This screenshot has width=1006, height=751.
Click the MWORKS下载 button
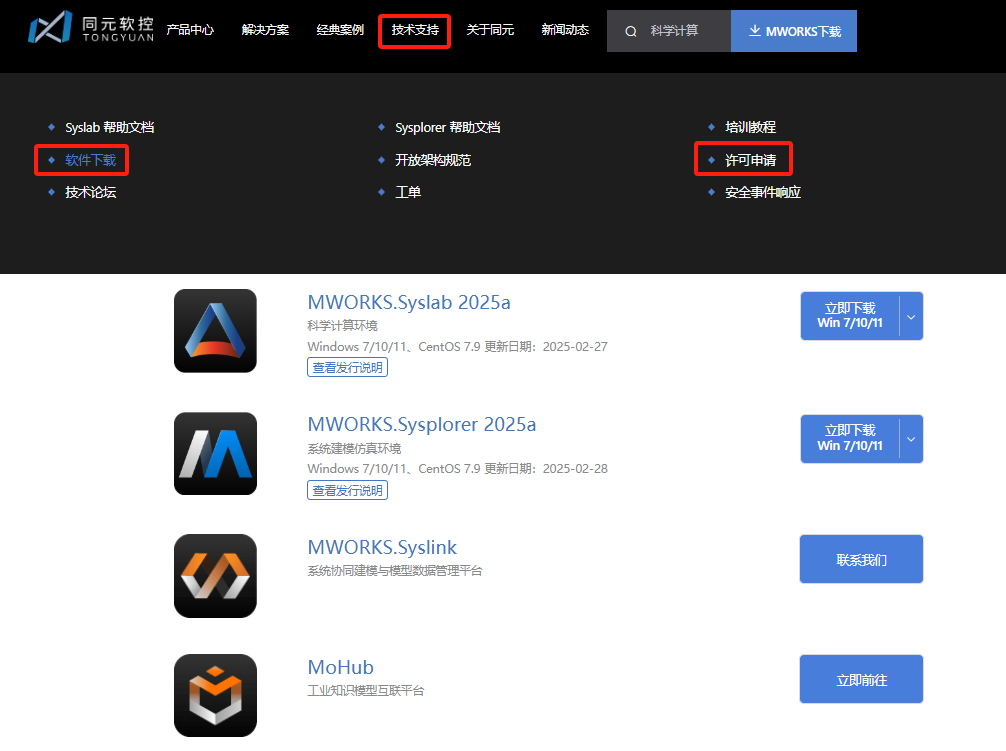coord(794,31)
